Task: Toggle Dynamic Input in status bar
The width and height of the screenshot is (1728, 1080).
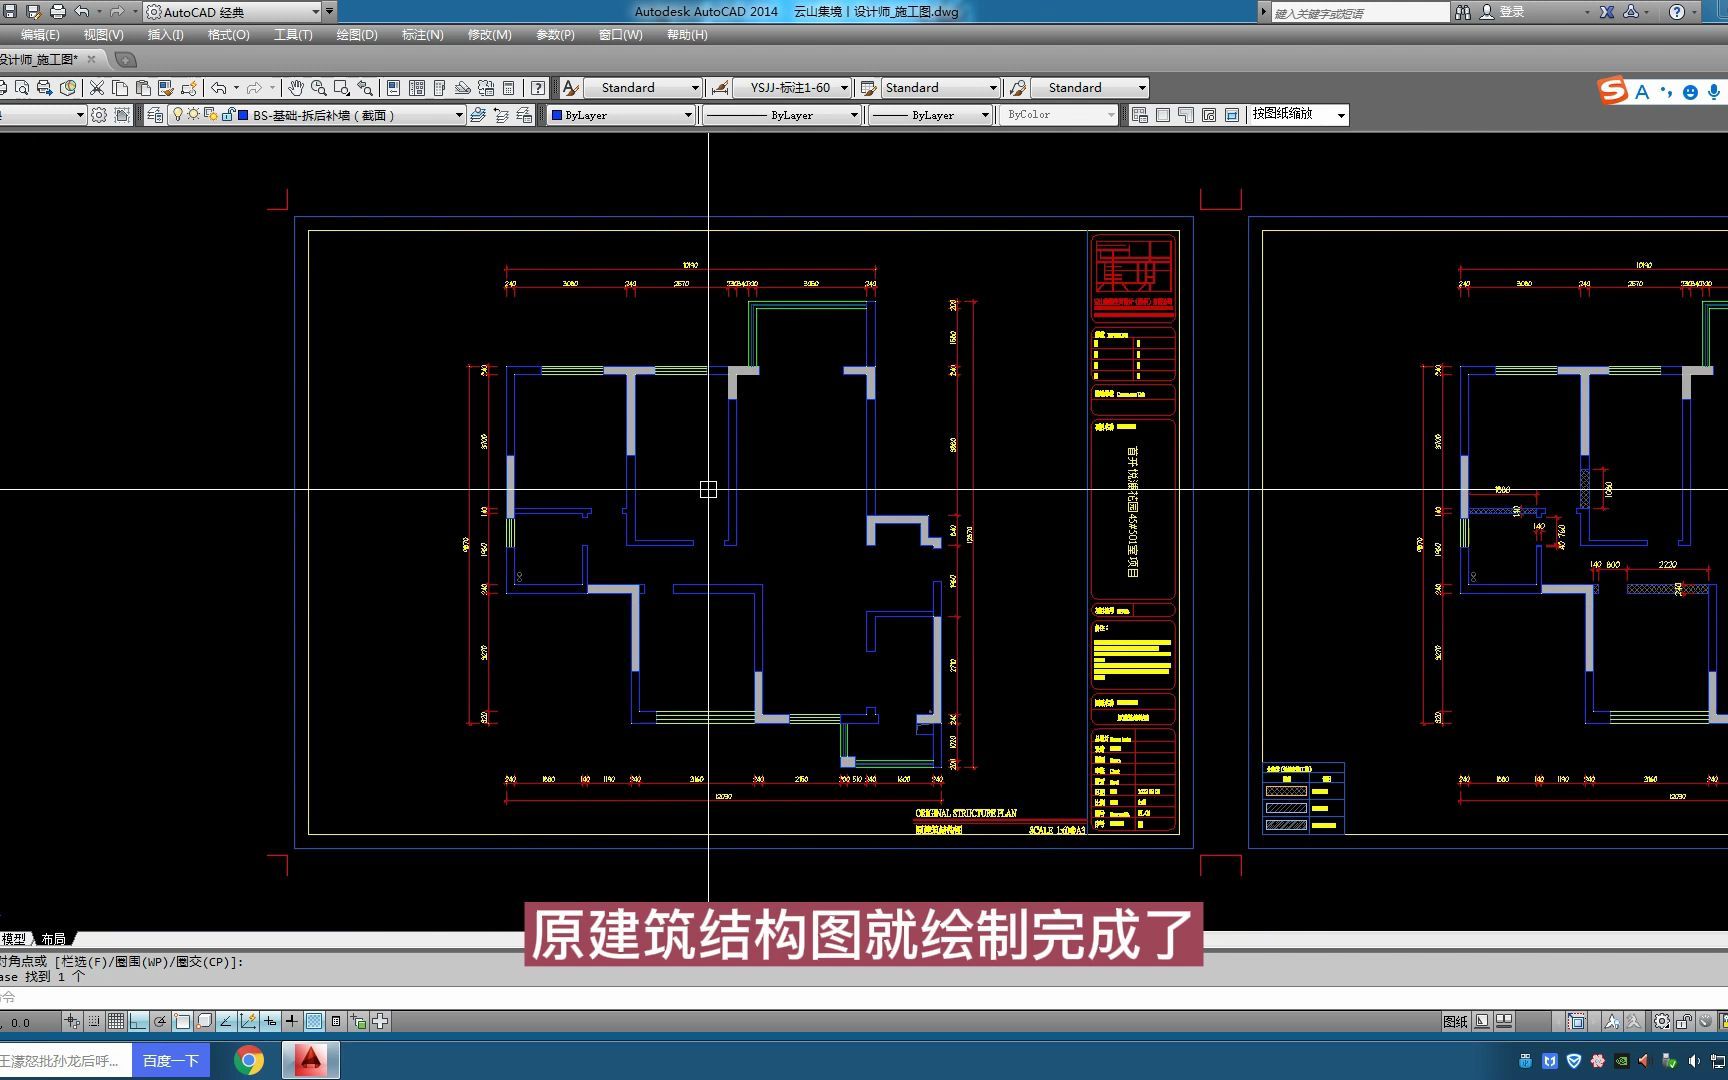Action: point(270,1021)
